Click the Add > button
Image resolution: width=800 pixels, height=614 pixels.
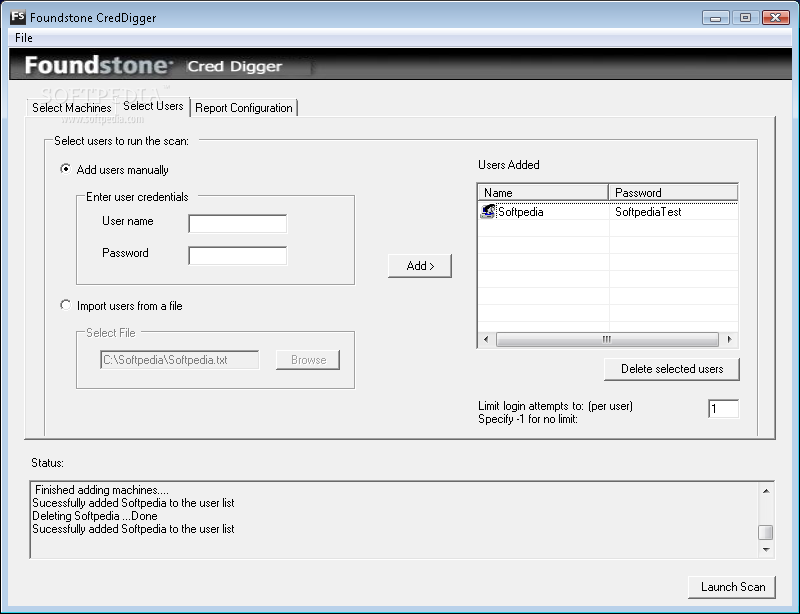[420, 266]
